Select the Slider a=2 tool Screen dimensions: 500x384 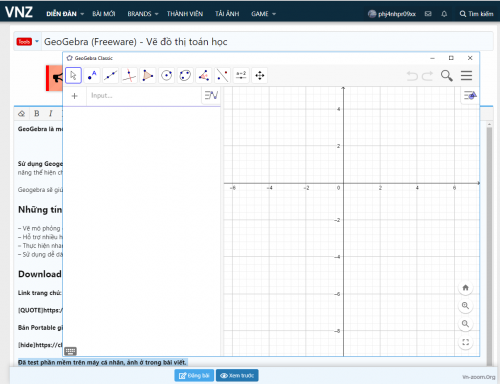coord(241,75)
